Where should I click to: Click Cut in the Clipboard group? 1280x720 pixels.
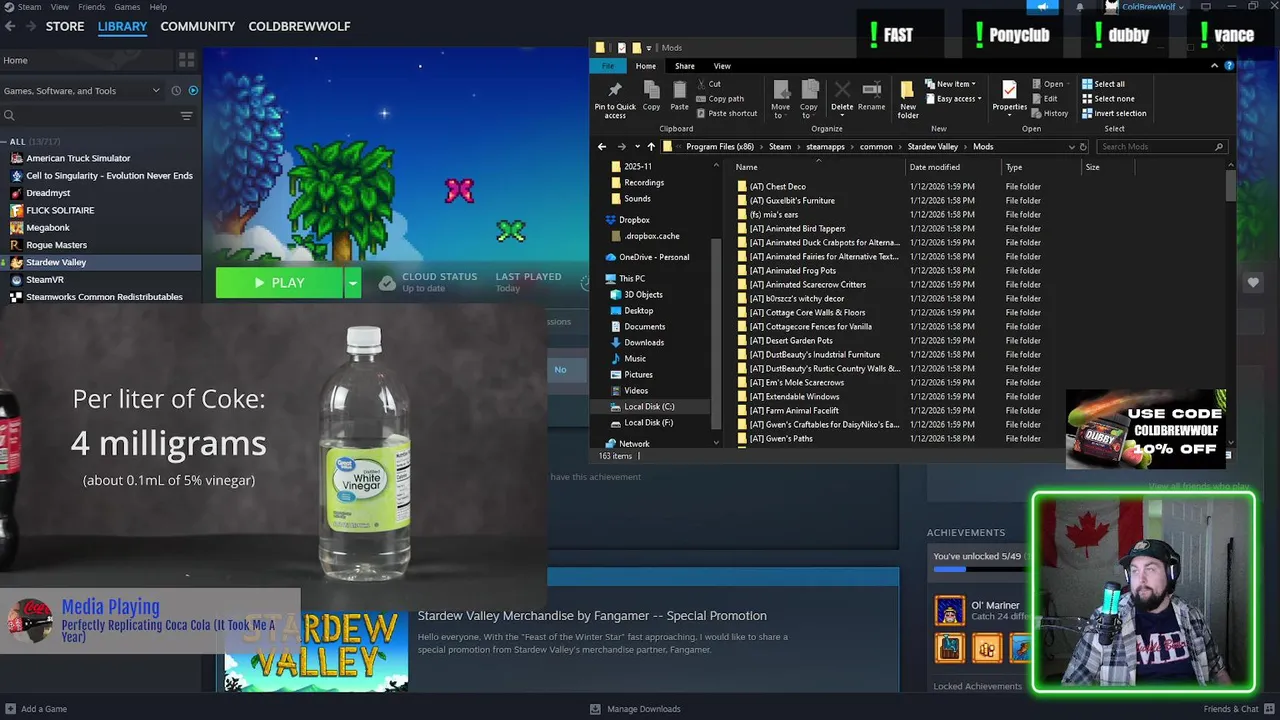[x=708, y=84]
